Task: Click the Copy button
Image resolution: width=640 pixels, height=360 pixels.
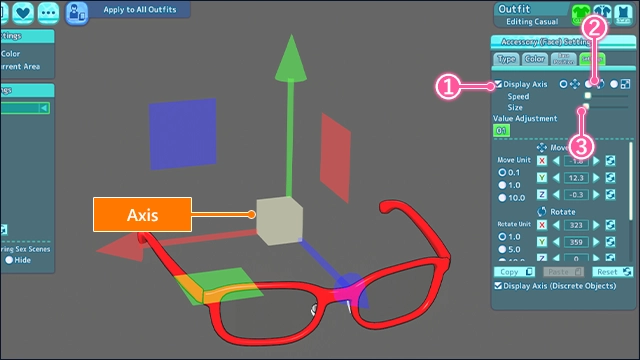Action: (x=514, y=272)
